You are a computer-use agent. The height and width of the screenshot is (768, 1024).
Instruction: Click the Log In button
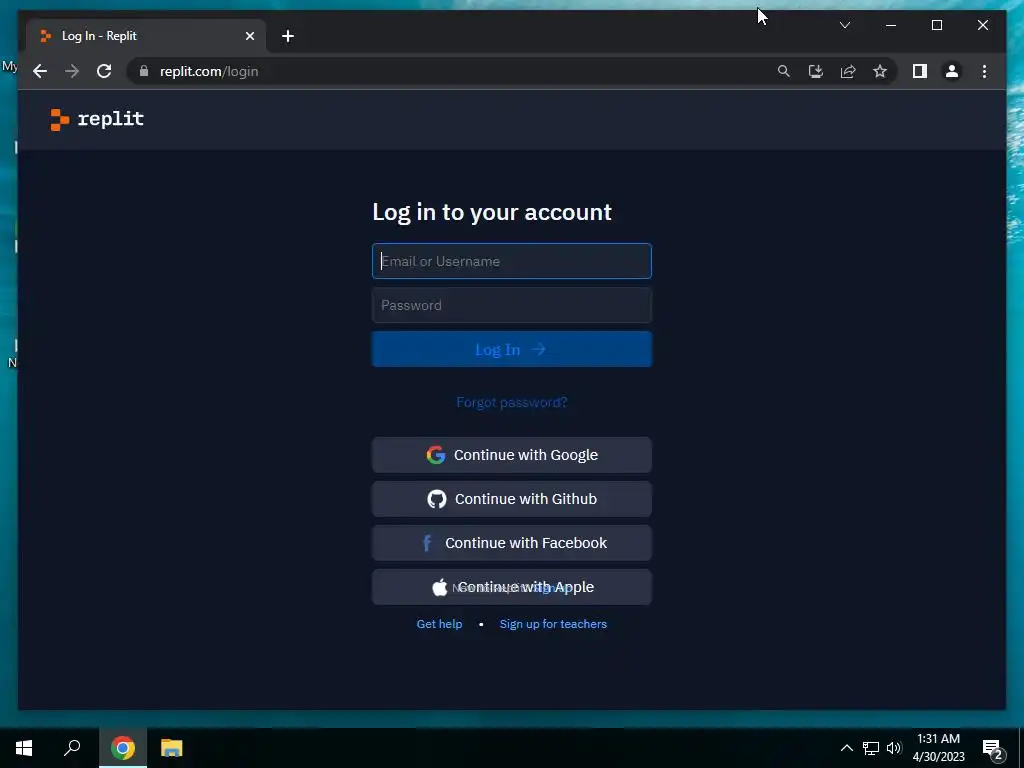point(511,349)
